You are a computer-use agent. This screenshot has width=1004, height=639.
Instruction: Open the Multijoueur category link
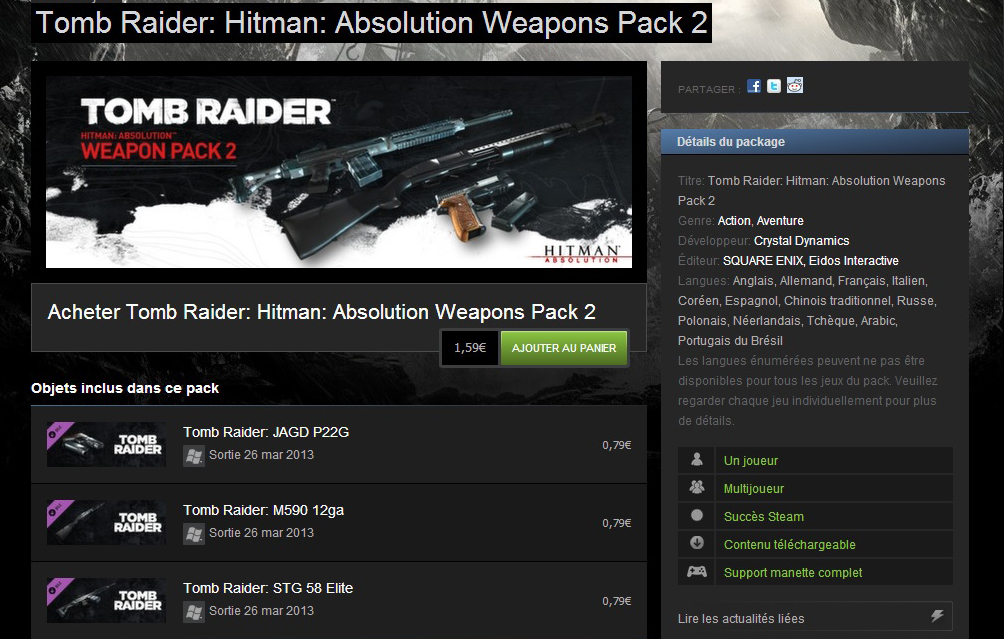[754, 489]
